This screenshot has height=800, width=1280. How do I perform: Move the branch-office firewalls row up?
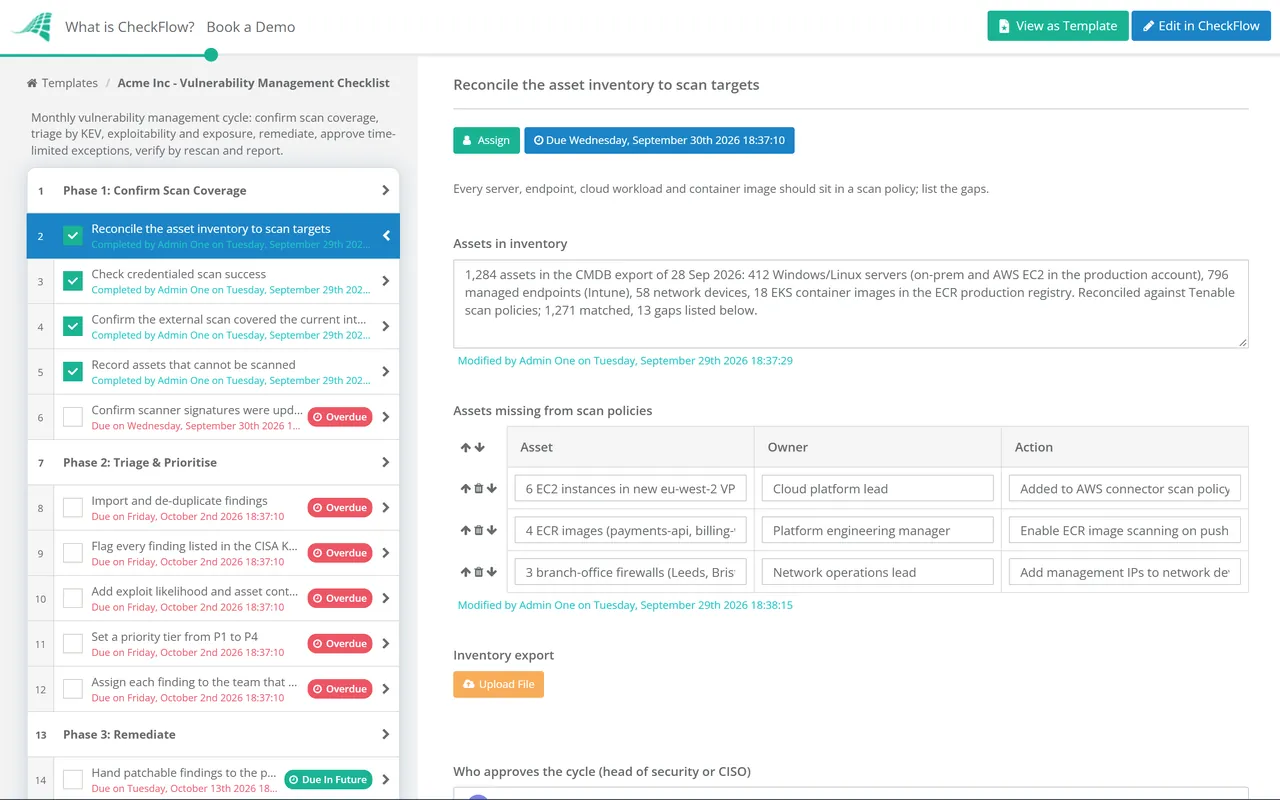click(x=465, y=573)
